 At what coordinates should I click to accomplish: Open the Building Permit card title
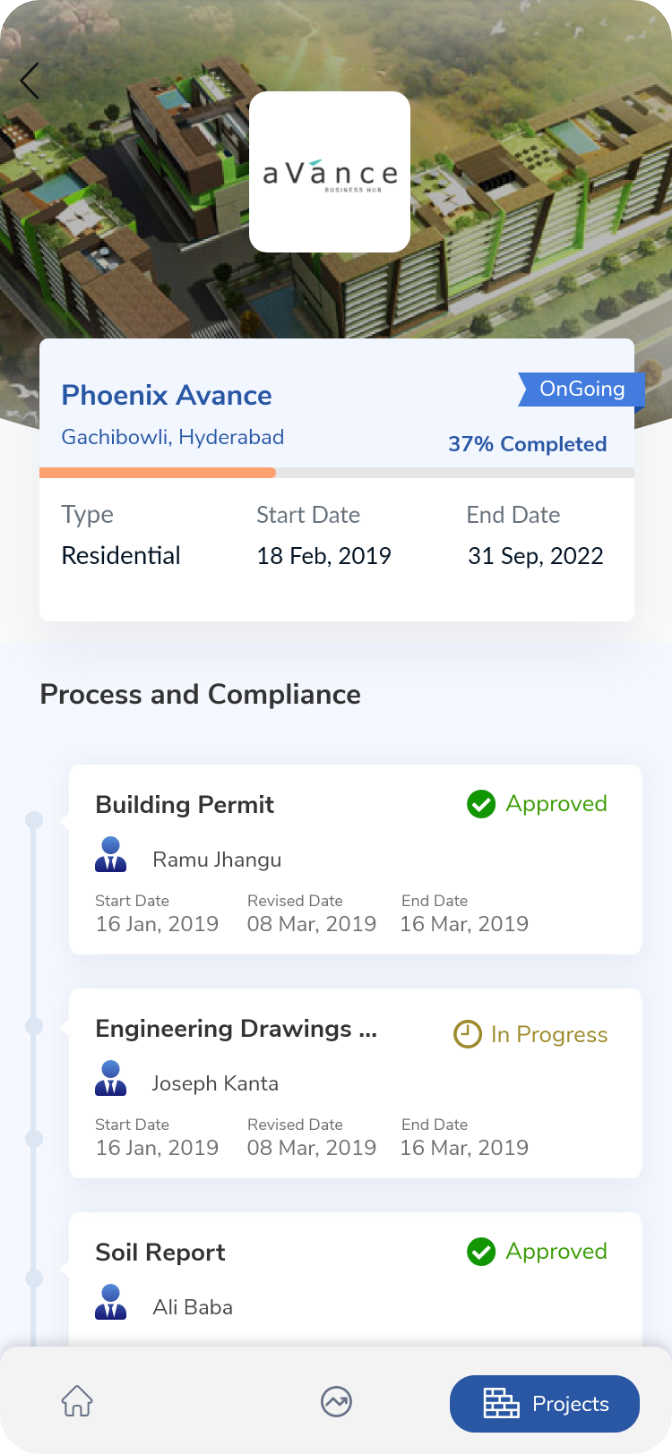184,805
